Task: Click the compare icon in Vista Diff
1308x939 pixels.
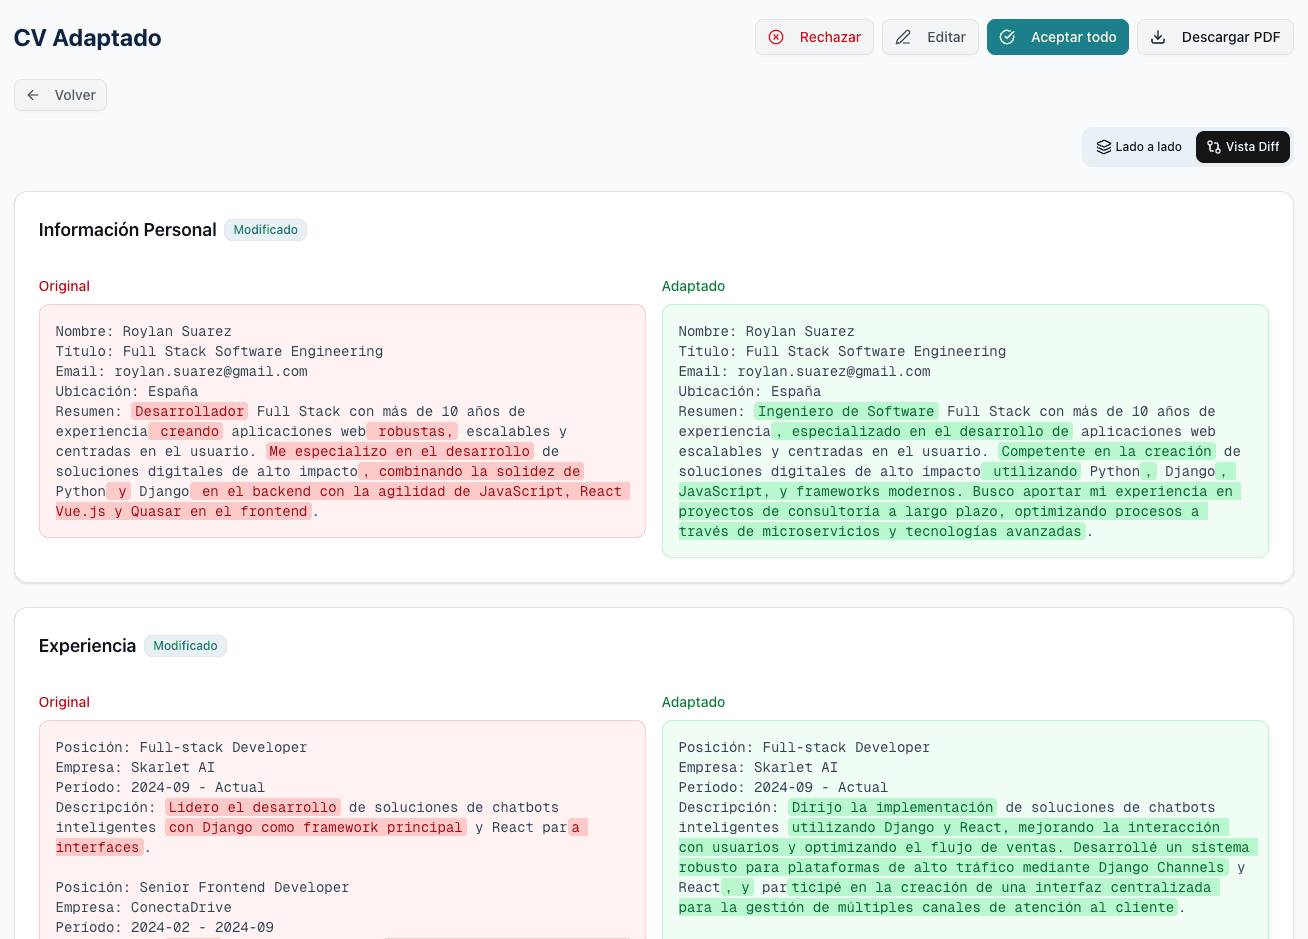Action: (1214, 147)
